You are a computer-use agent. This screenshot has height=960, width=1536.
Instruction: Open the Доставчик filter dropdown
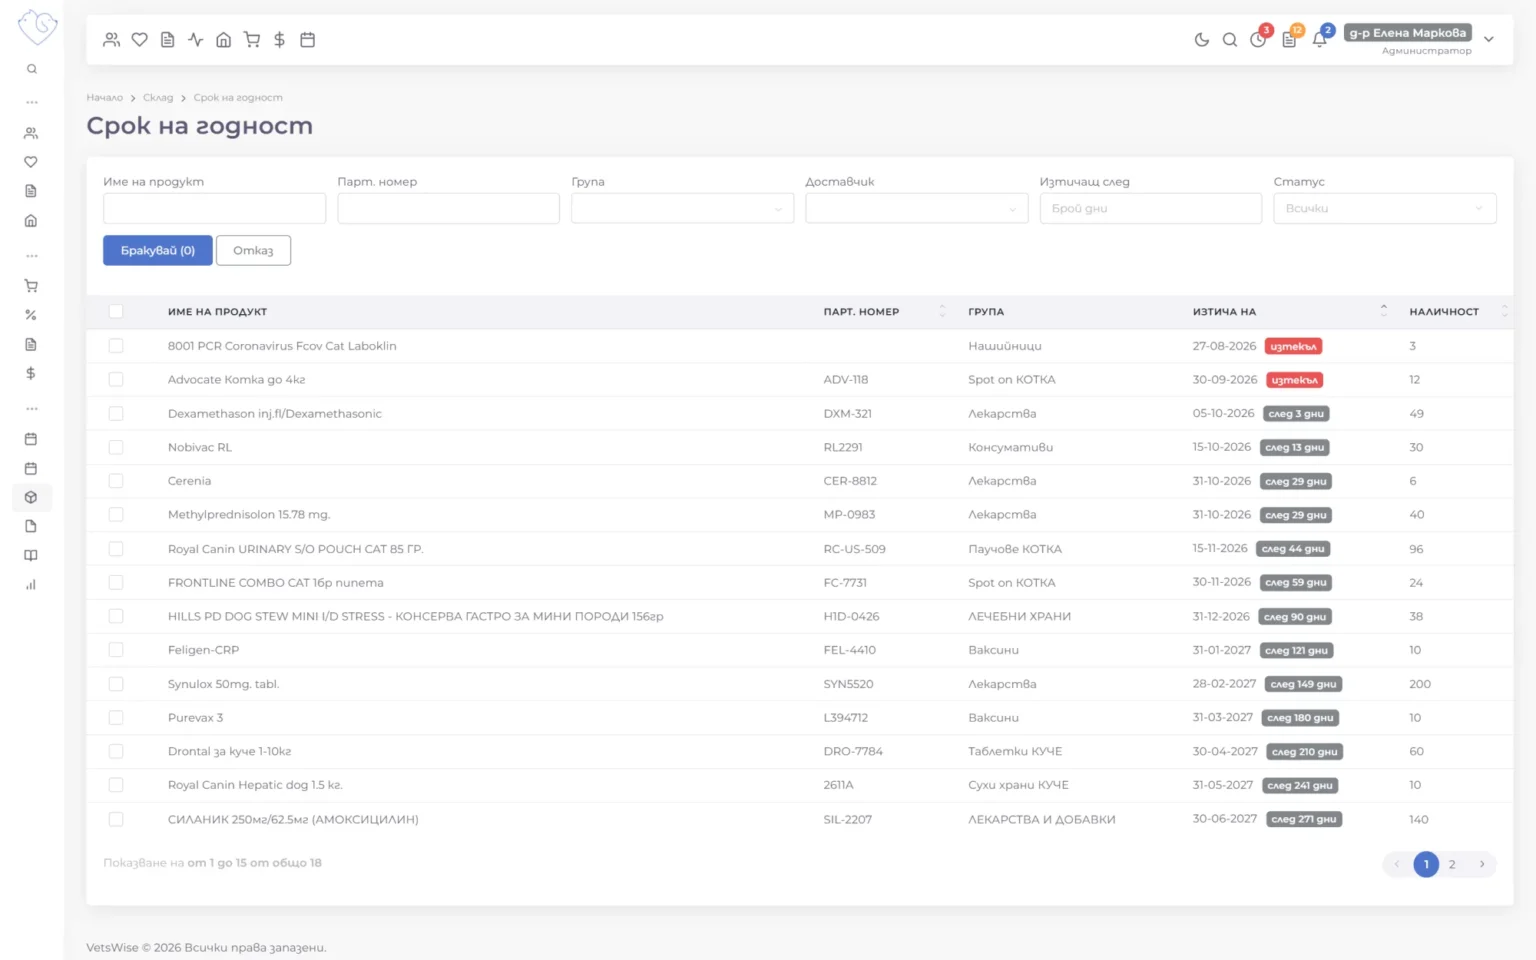click(916, 208)
